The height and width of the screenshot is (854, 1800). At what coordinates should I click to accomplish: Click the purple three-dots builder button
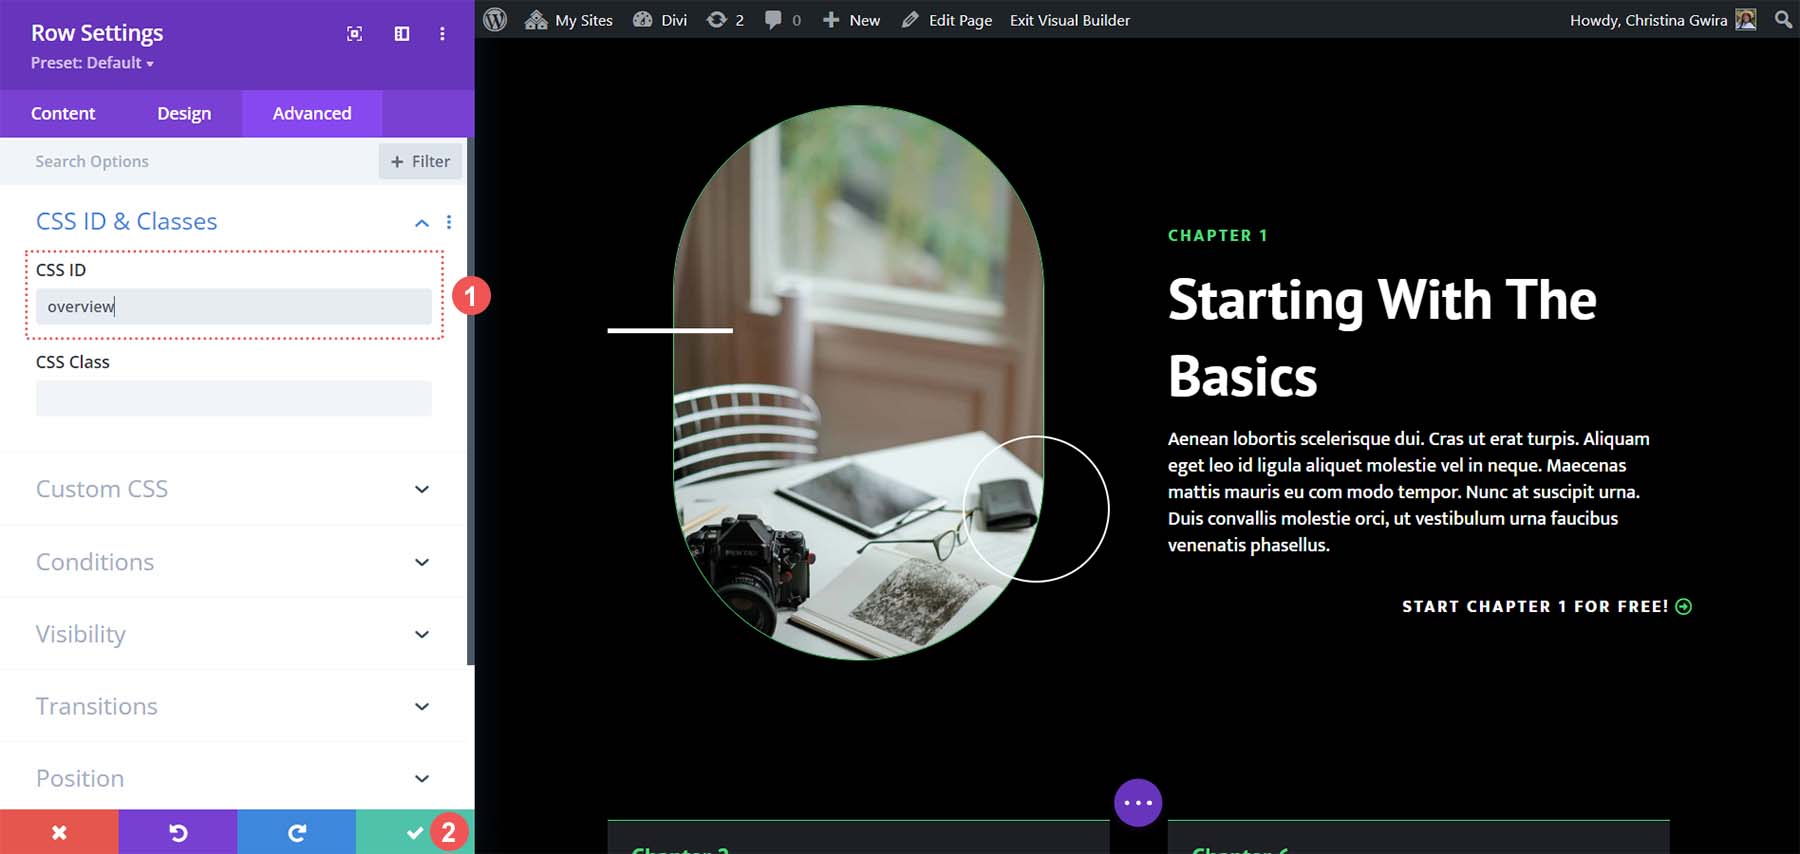point(1138,803)
